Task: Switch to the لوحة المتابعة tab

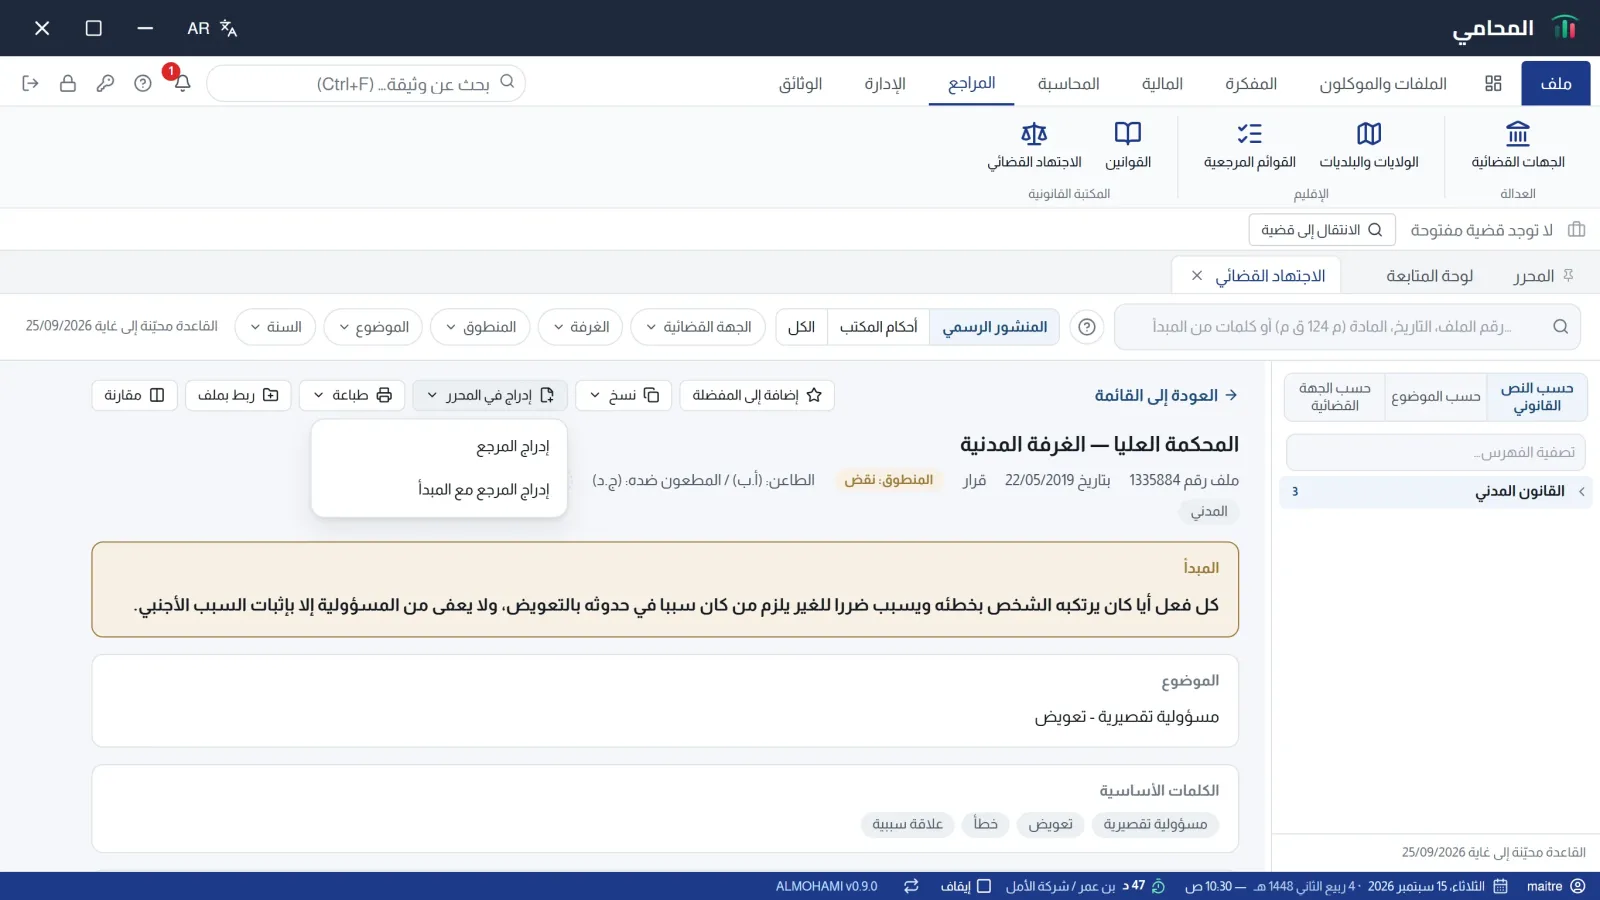Action: [1429, 276]
